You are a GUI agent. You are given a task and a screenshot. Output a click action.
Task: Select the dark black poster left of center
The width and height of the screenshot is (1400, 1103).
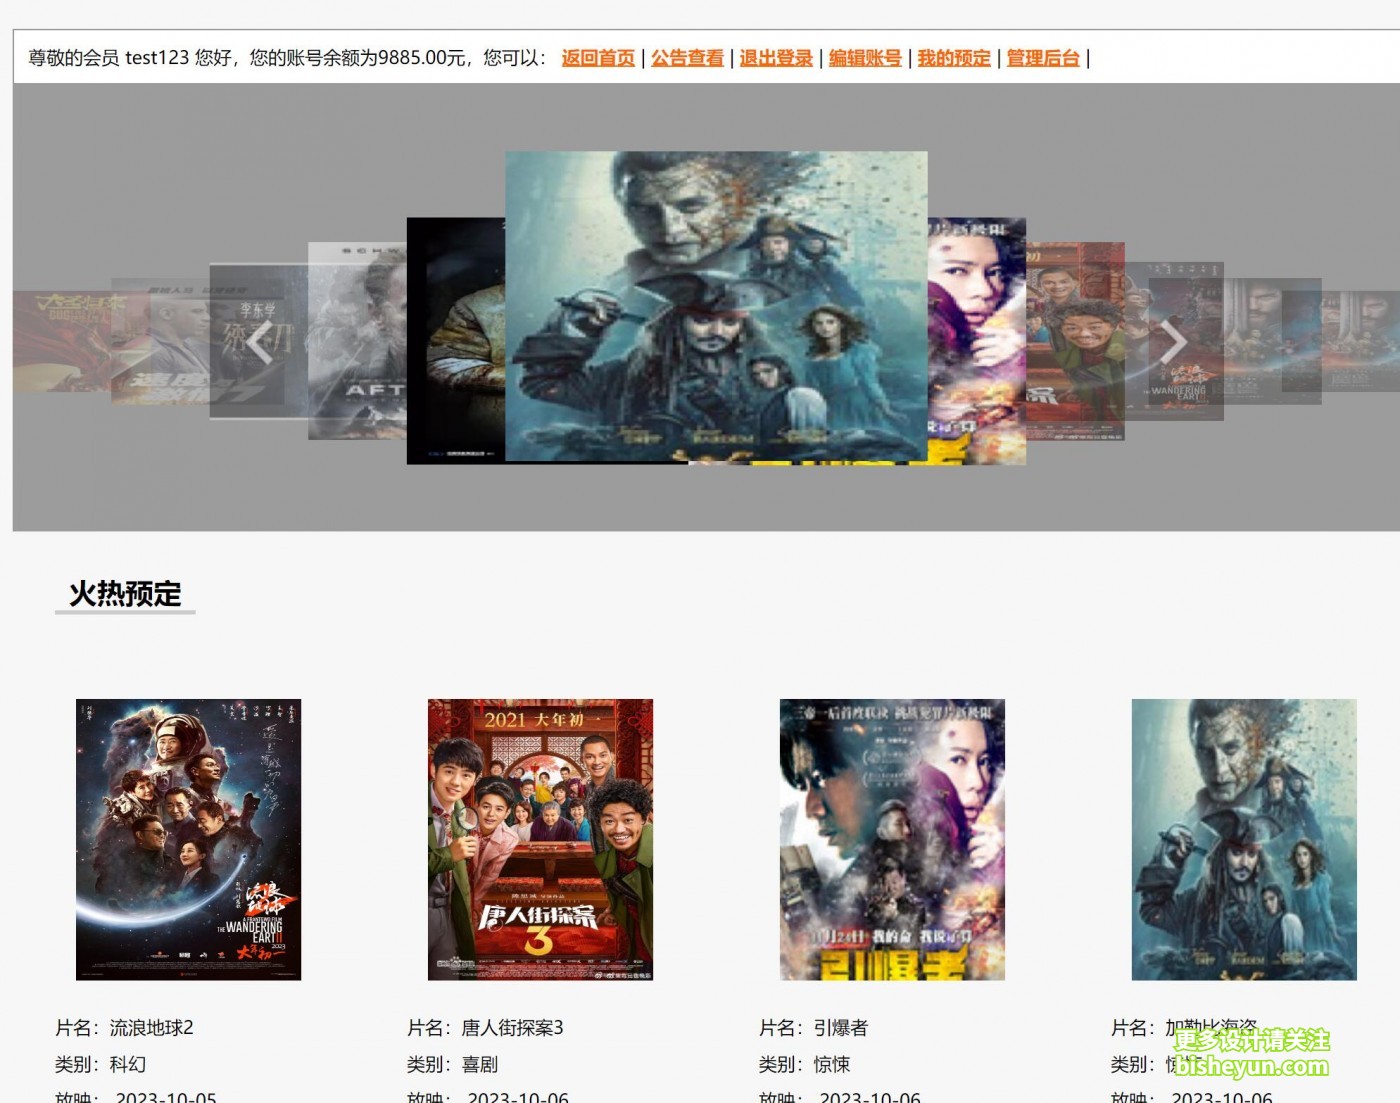click(x=455, y=340)
